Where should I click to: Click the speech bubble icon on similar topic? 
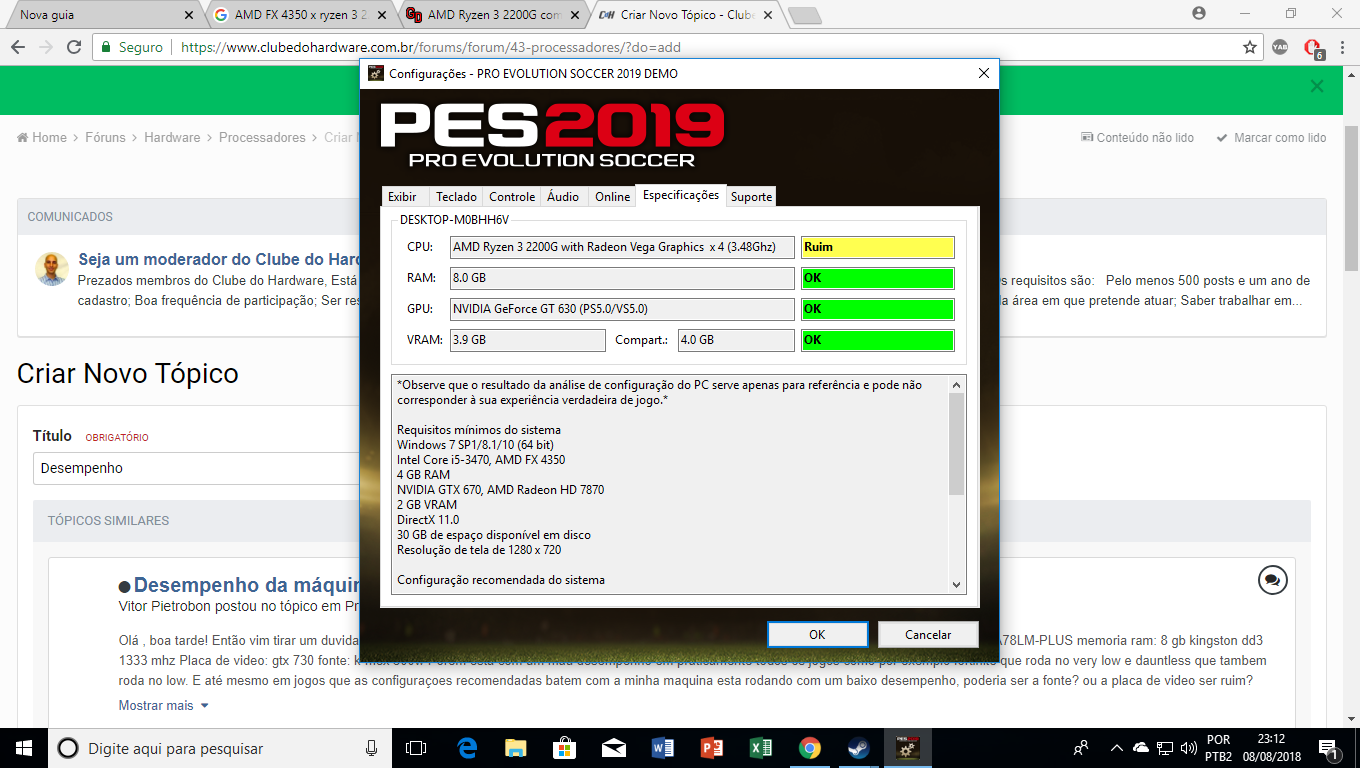[x=1272, y=580]
